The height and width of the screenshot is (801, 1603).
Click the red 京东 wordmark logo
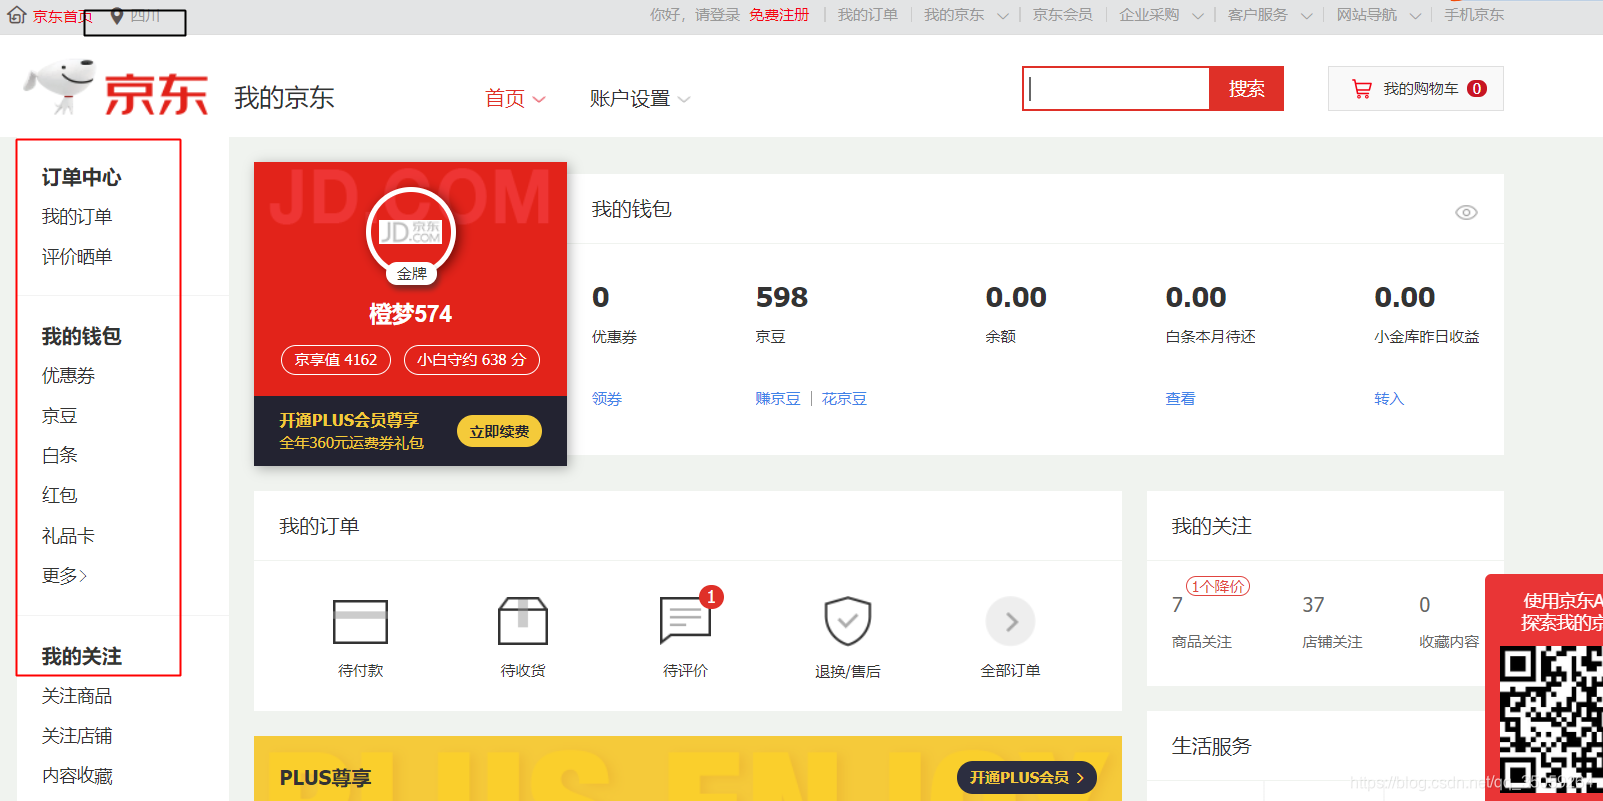tap(156, 95)
